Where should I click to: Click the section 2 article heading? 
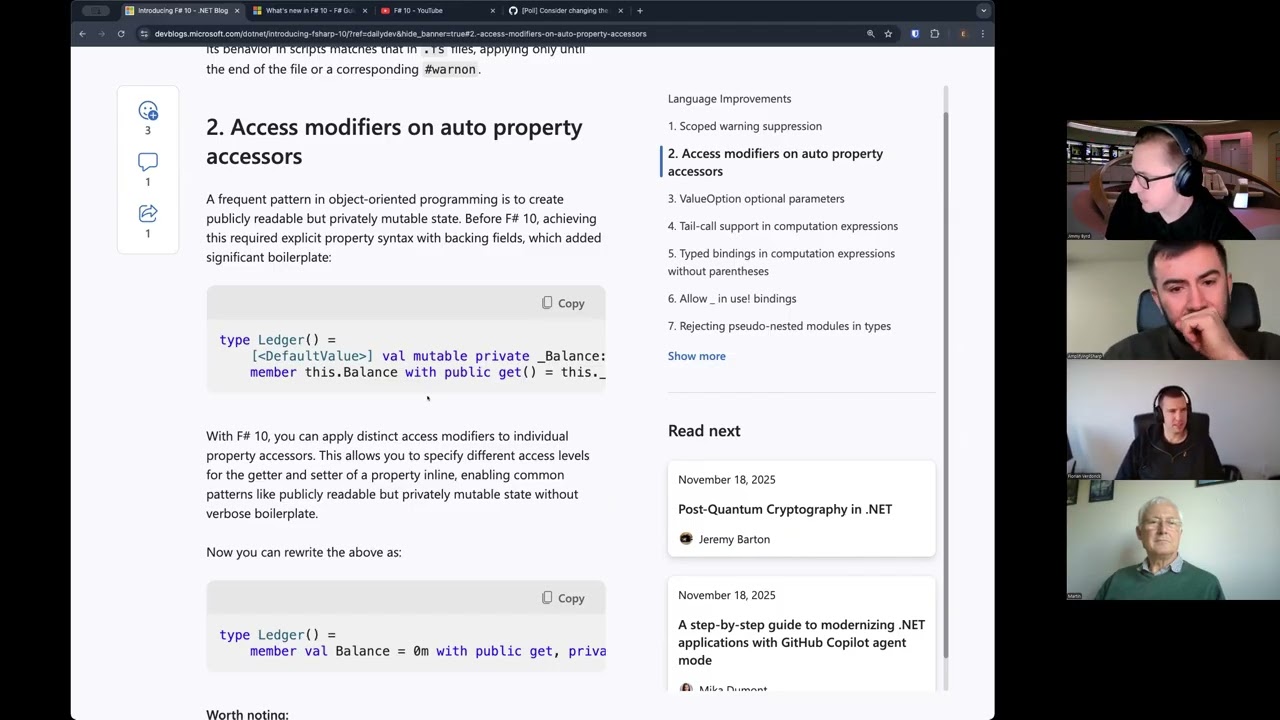point(394,141)
